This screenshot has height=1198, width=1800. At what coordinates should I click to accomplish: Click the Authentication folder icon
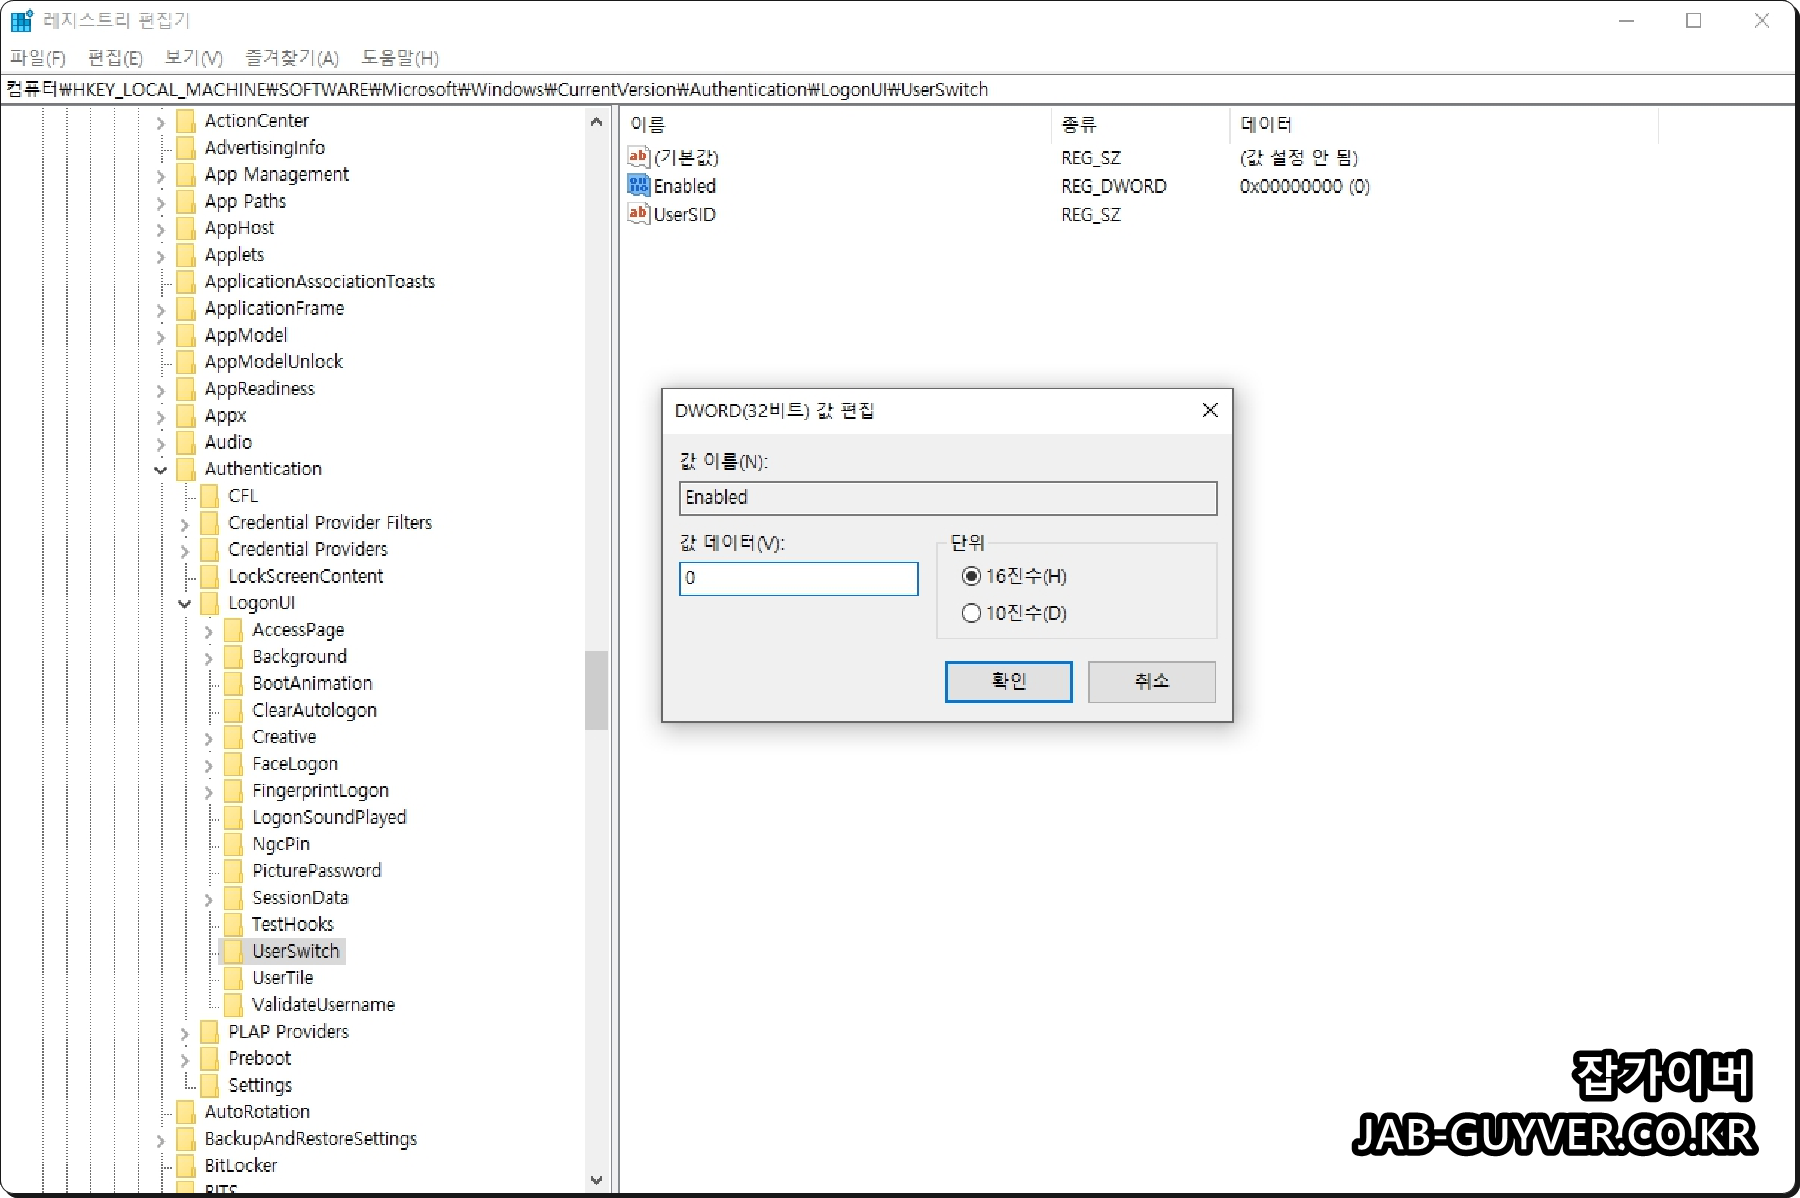coord(185,469)
